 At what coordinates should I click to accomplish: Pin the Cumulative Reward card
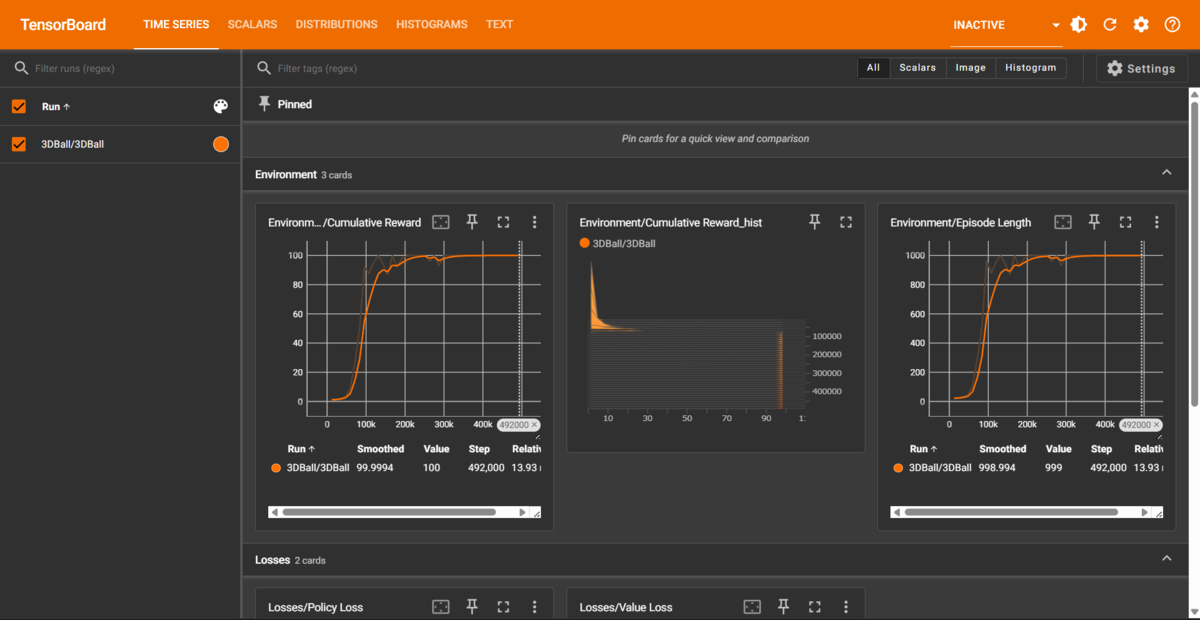[x=472, y=222]
